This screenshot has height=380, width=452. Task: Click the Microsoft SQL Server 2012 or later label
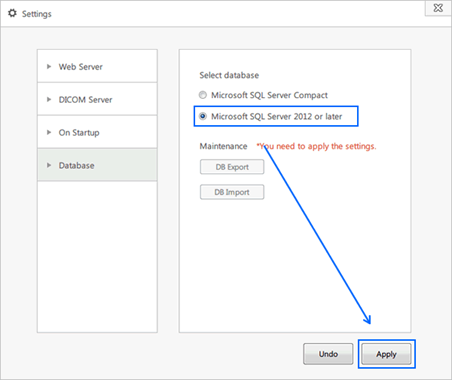277,117
